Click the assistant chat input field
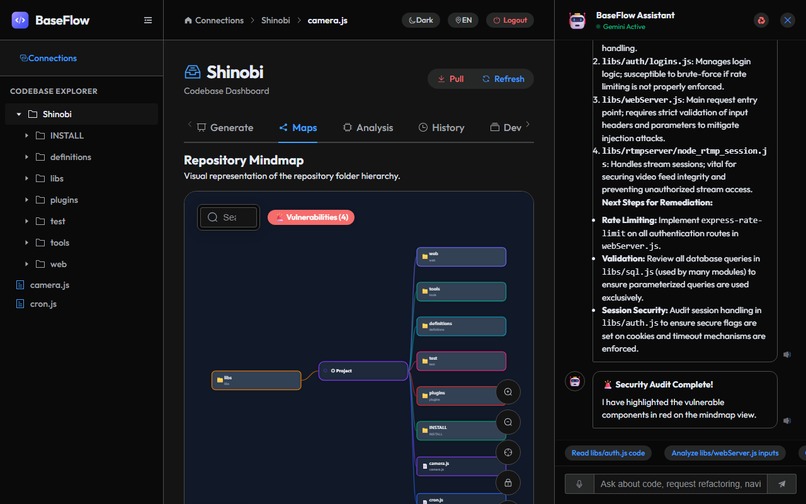The height and width of the screenshot is (504, 806). (681, 484)
